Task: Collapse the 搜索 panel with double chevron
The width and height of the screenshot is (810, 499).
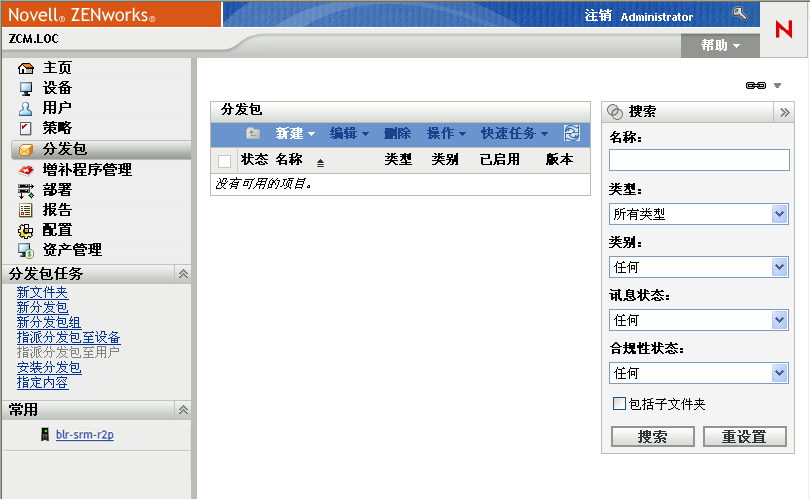Action: 785,112
